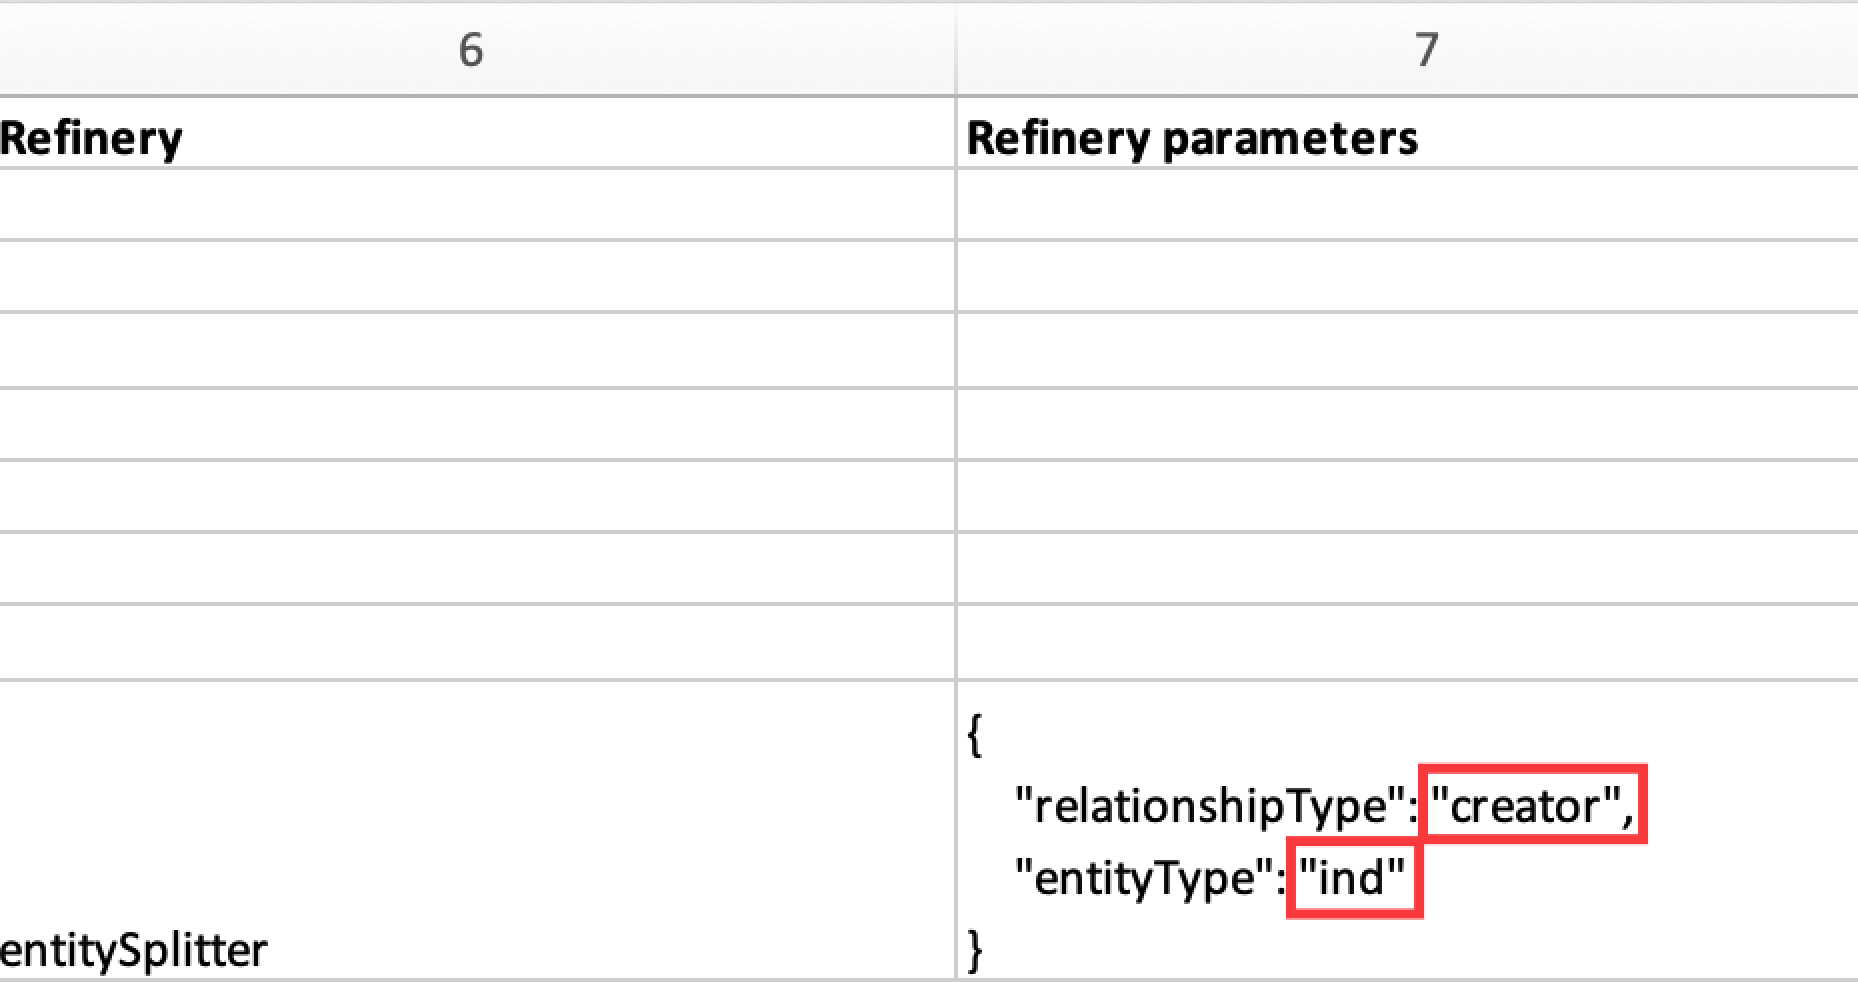Click the opening curly brace of the JSON
Viewport: 1858px width, 982px height.
click(975, 735)
